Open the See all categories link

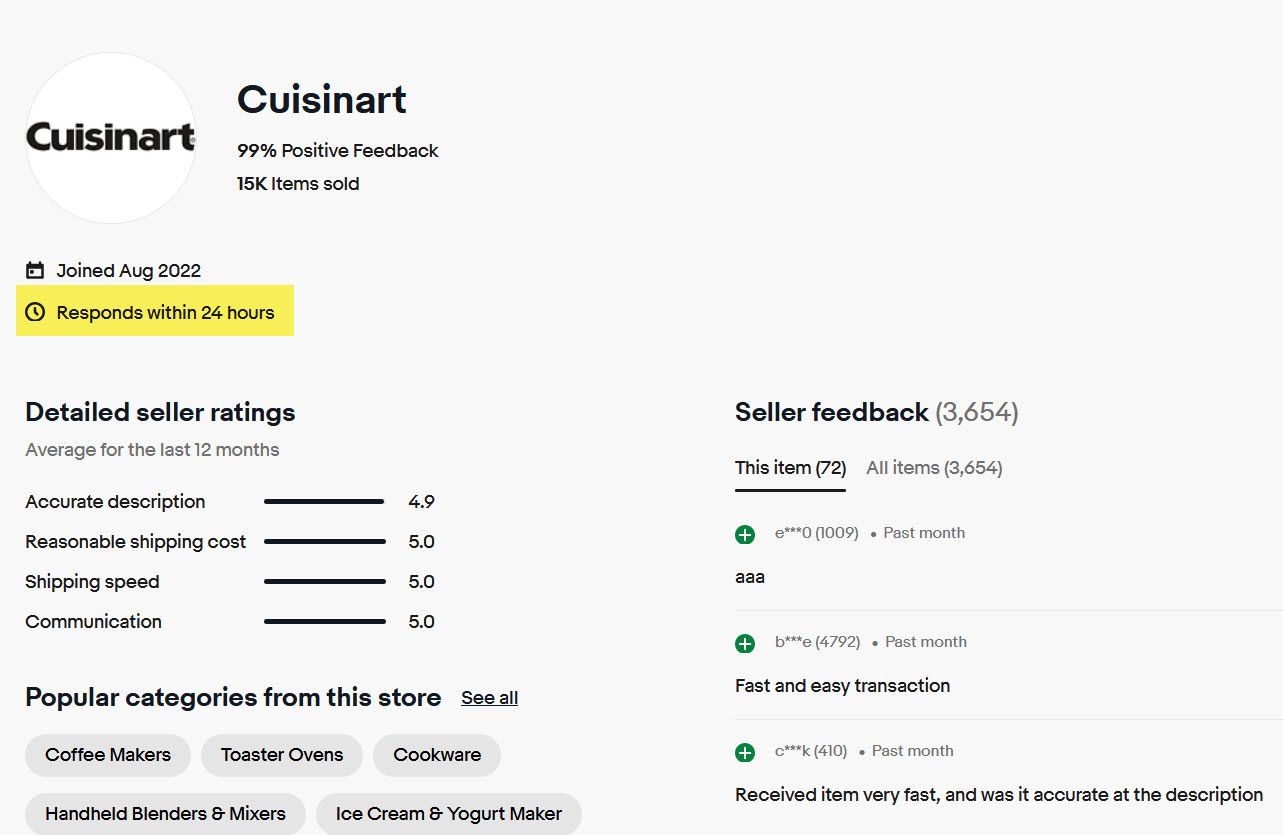click(x=489, y=698)
